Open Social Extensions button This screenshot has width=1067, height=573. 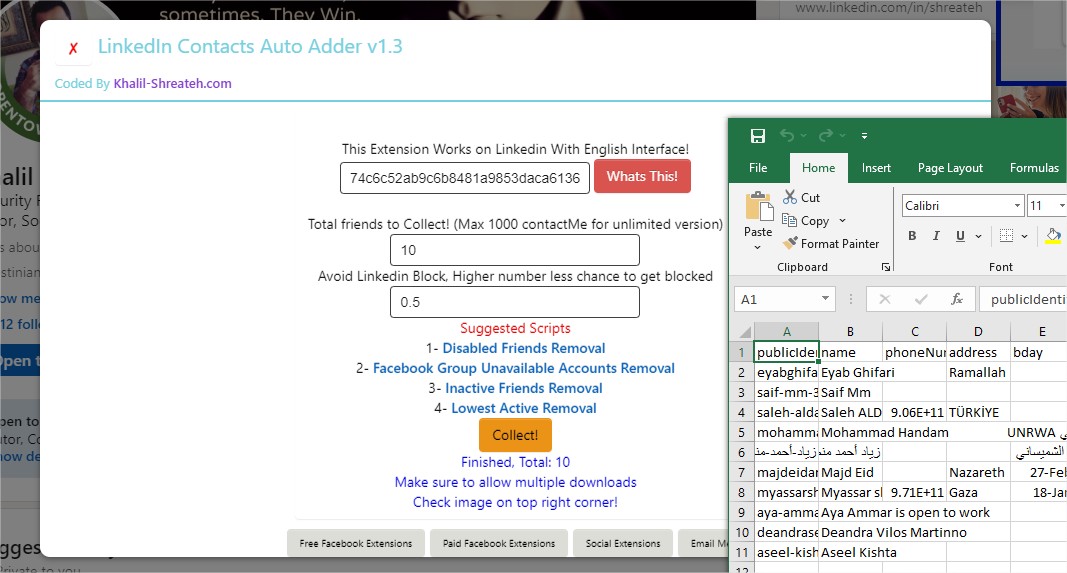pyautogui.click(x=623, y=543)
